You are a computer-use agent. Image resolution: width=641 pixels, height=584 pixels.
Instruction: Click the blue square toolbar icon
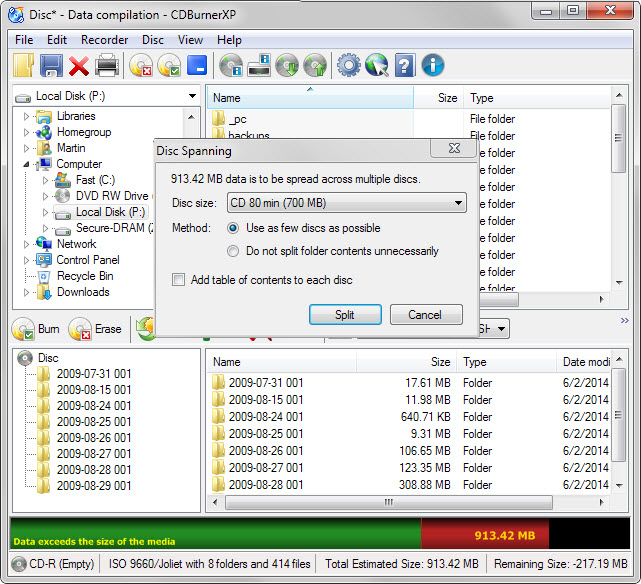[x=197, y=65]
